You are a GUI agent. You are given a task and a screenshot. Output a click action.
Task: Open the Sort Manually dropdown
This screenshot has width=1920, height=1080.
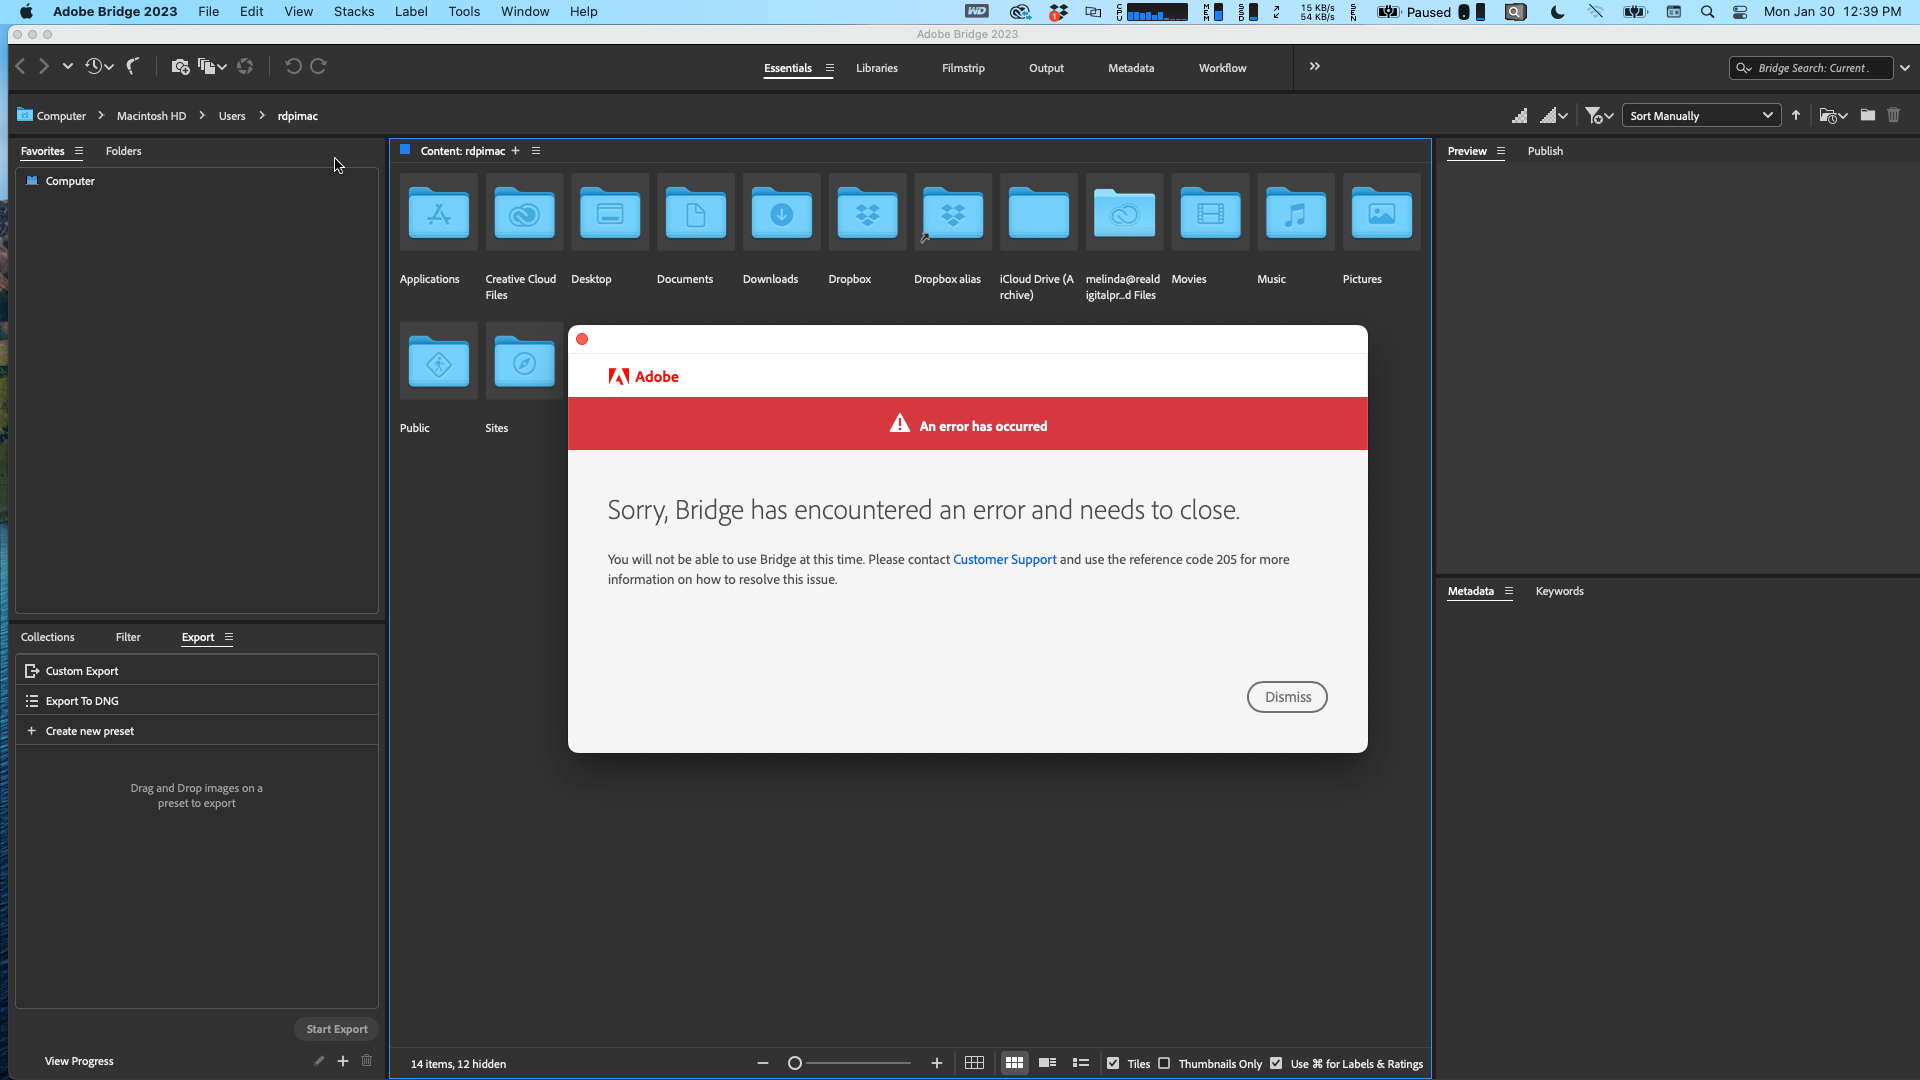click(x=1700, y=115)
